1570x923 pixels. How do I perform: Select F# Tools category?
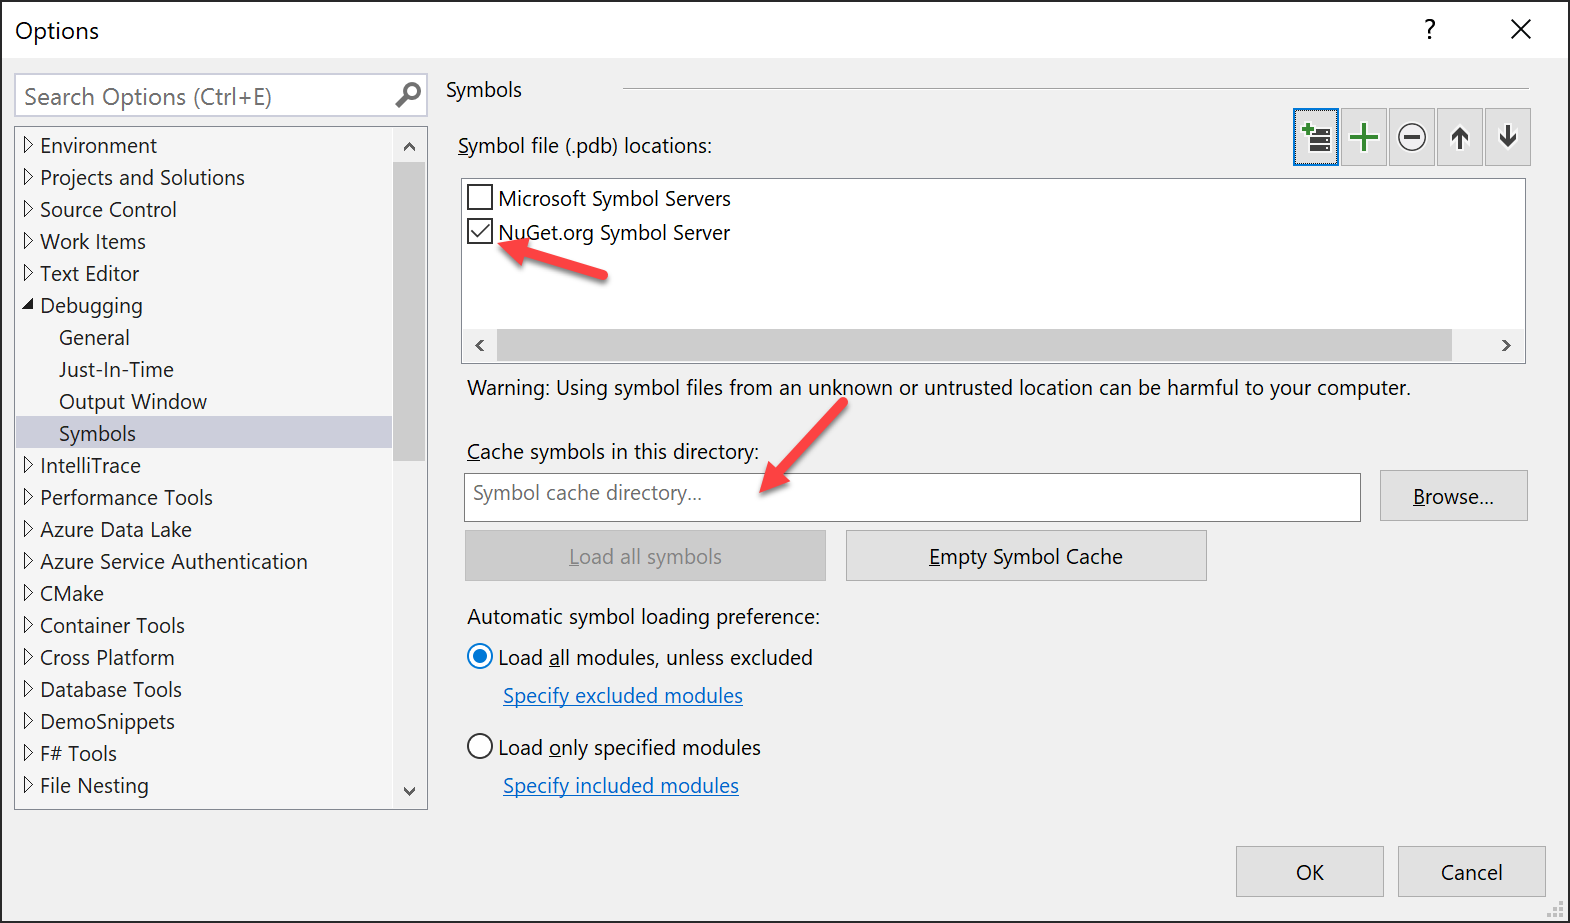tap(78, 754)
